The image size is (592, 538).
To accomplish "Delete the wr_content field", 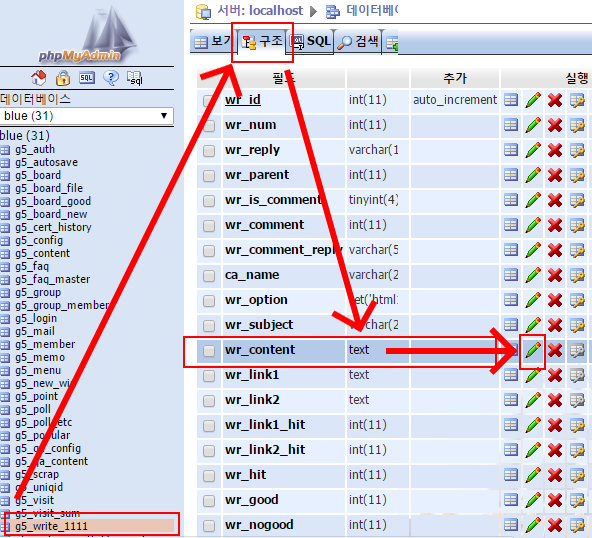I will click(555, 350).
